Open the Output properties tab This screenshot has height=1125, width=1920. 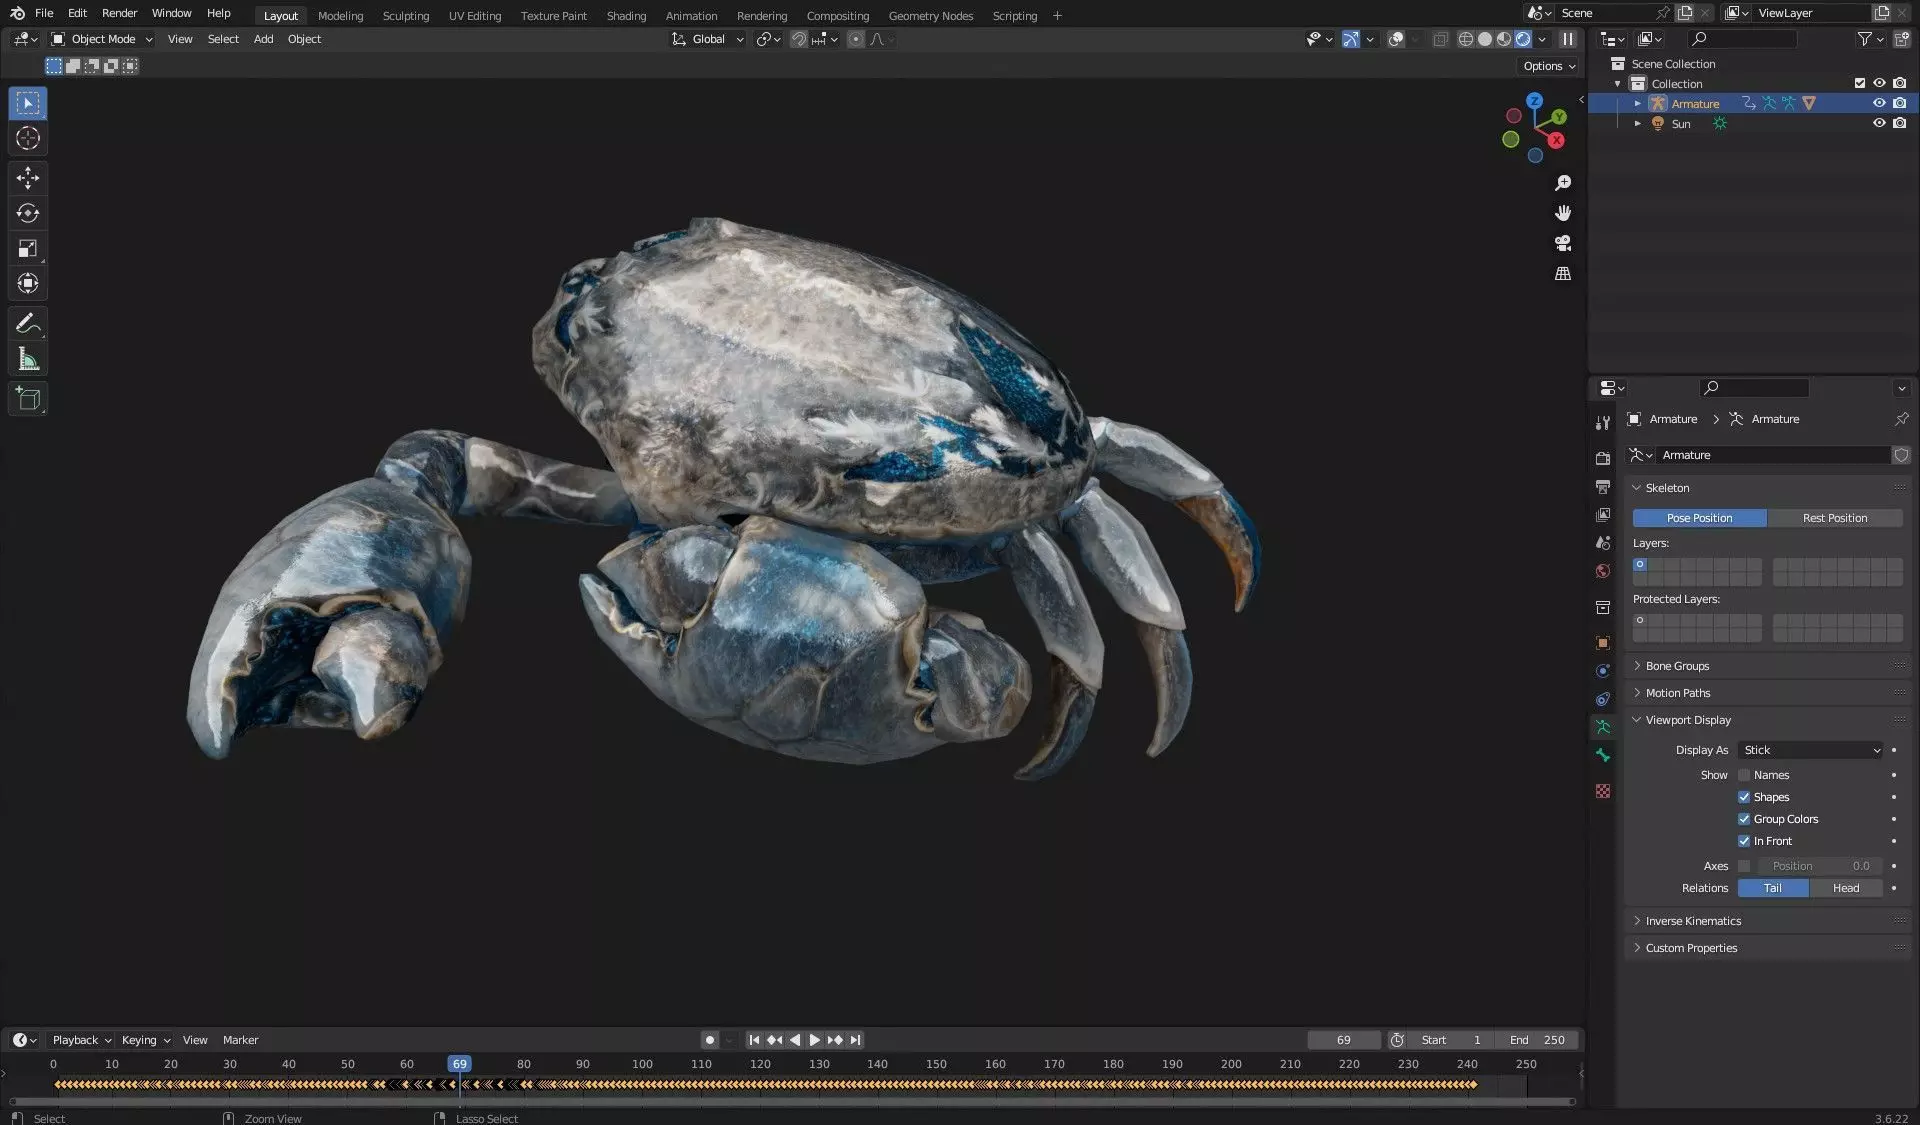click(1603, 486)
